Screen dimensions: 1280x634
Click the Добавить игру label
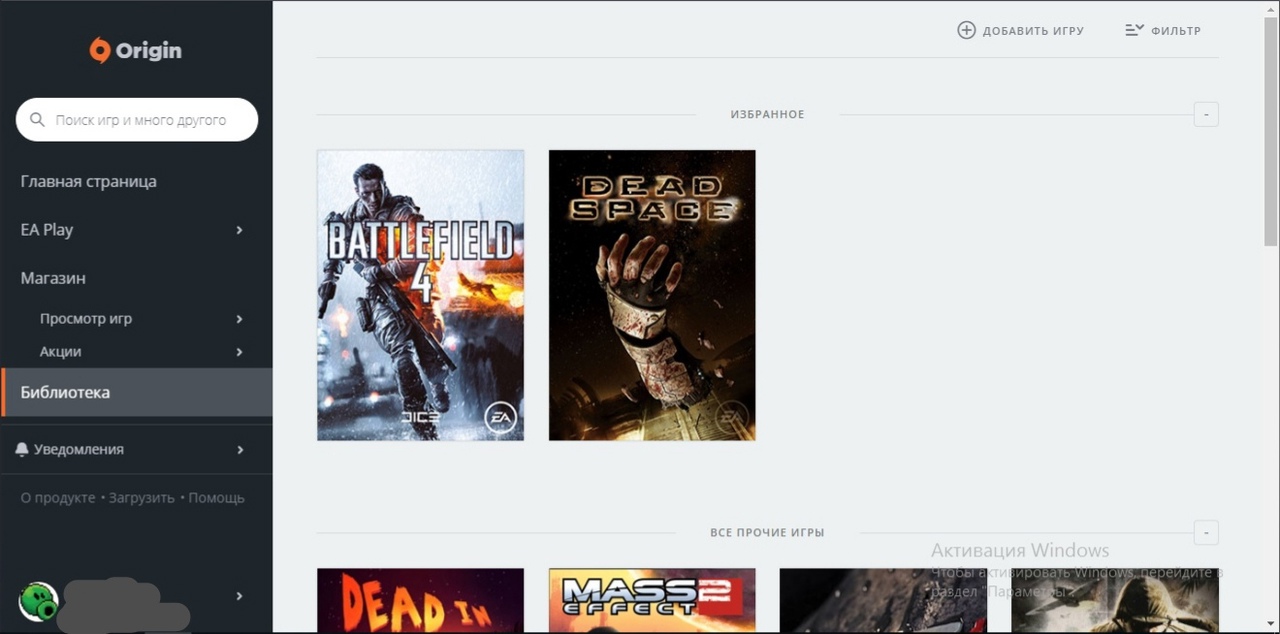(1033, 31)
